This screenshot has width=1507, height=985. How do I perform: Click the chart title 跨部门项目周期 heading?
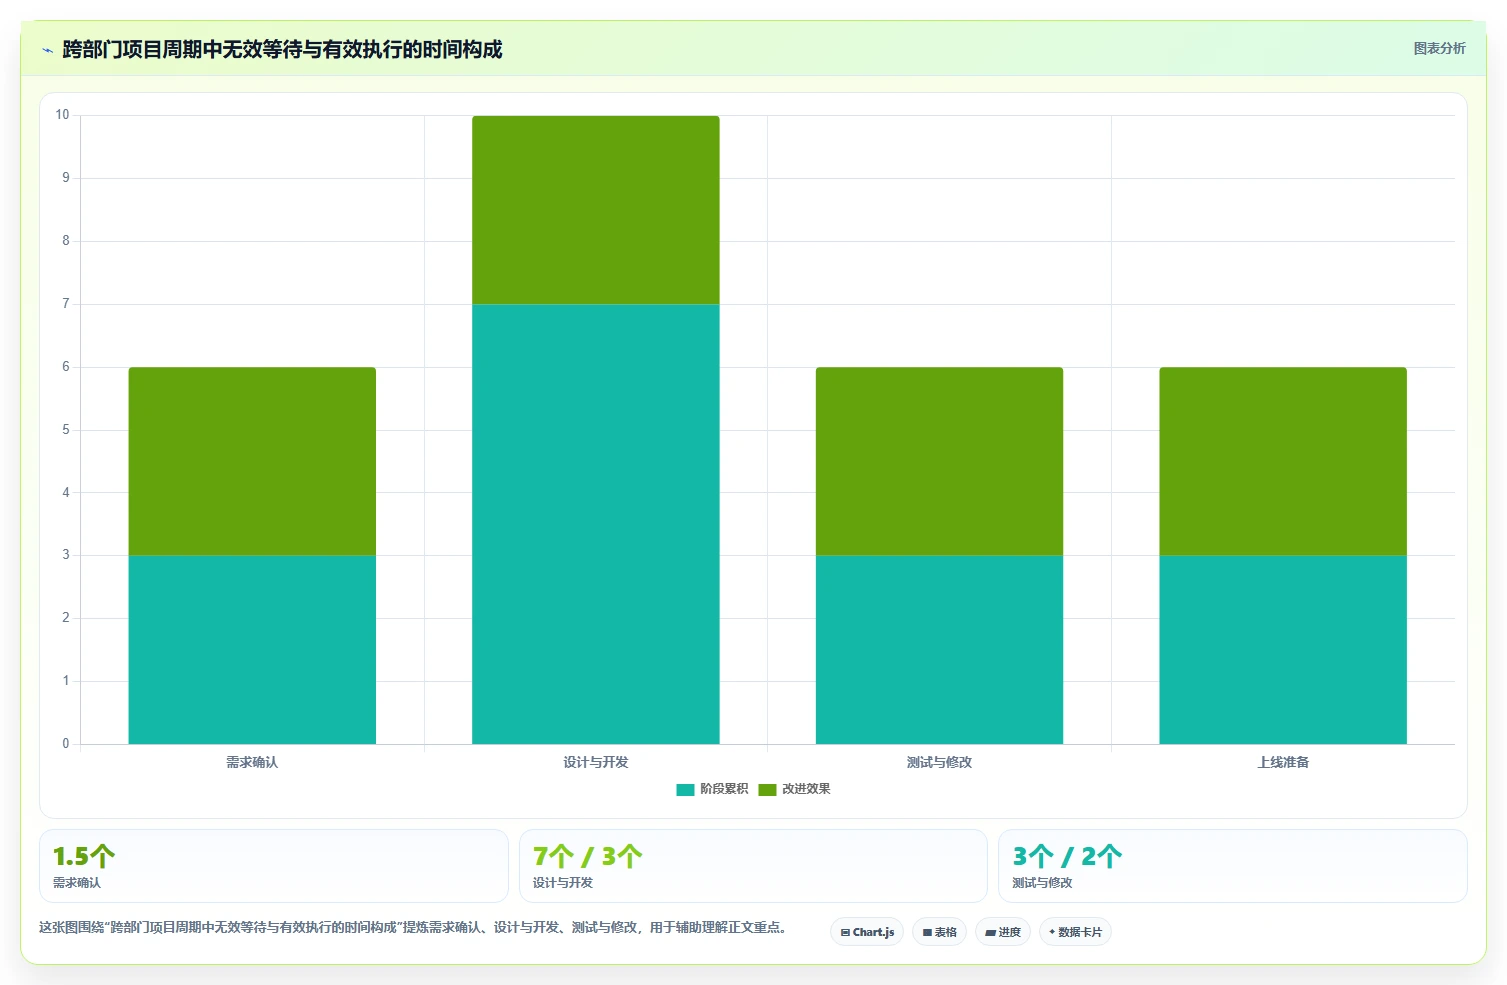pos(282,49)
